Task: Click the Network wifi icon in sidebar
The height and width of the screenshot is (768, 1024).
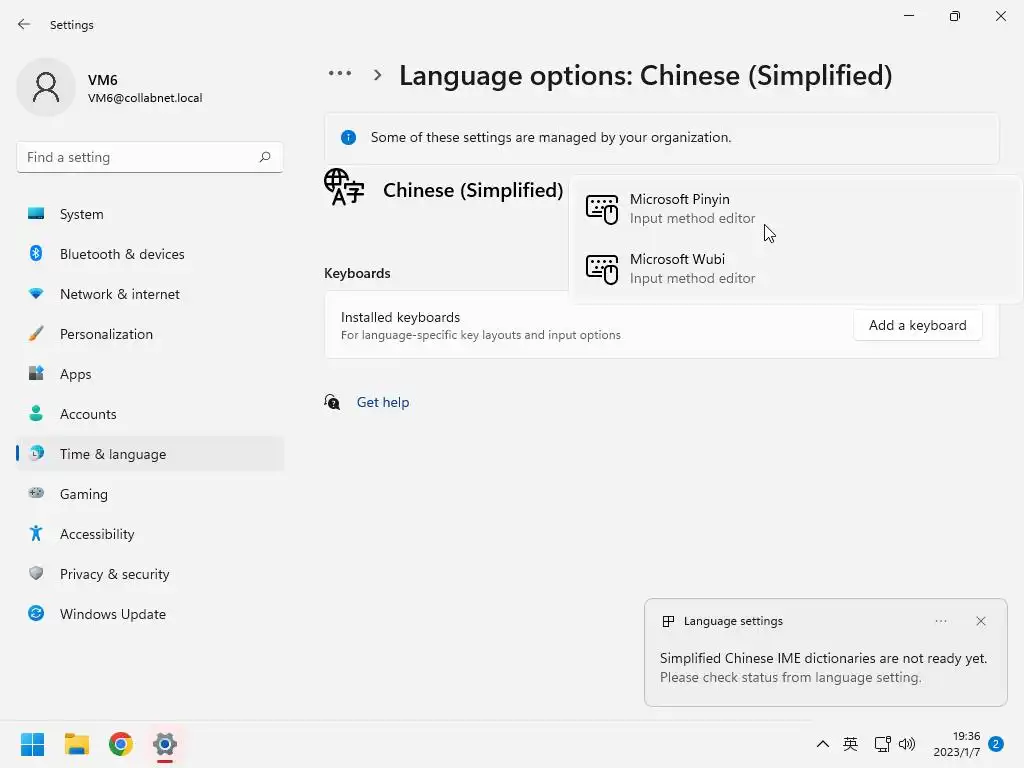Action: pos(36,294)
